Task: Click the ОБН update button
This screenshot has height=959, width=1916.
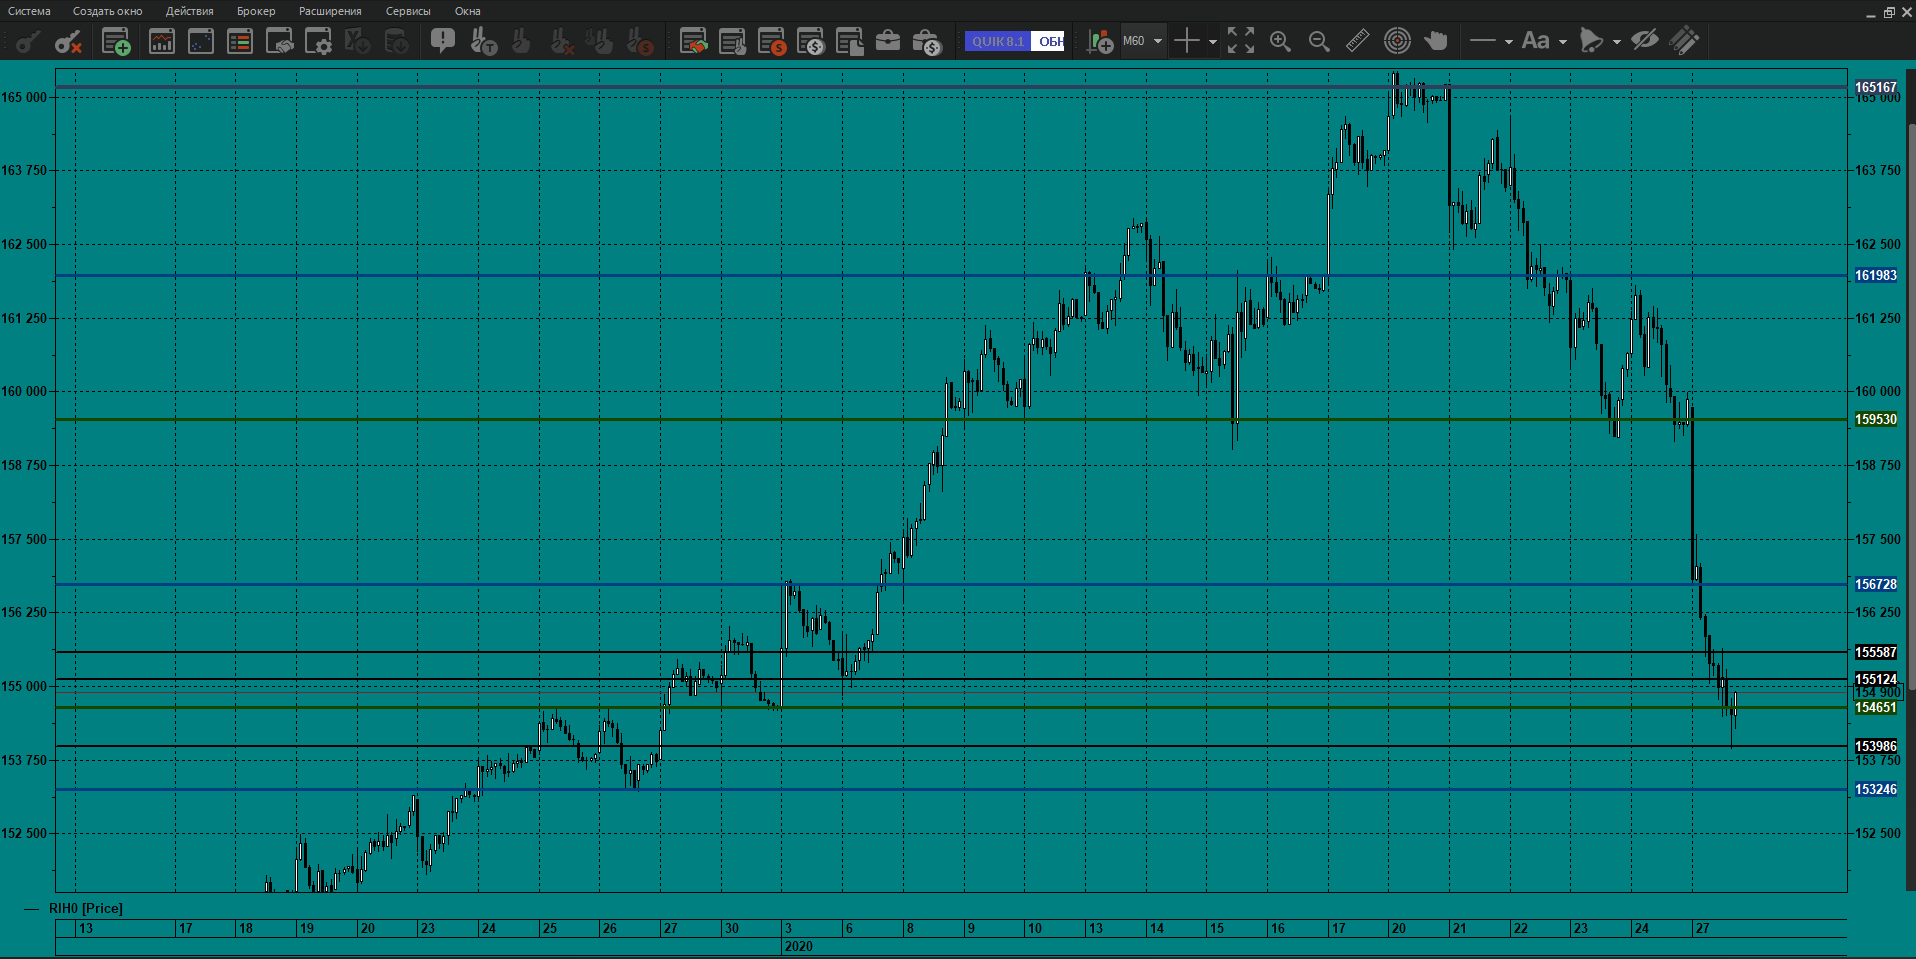Action: click(x=1048, y=41)
